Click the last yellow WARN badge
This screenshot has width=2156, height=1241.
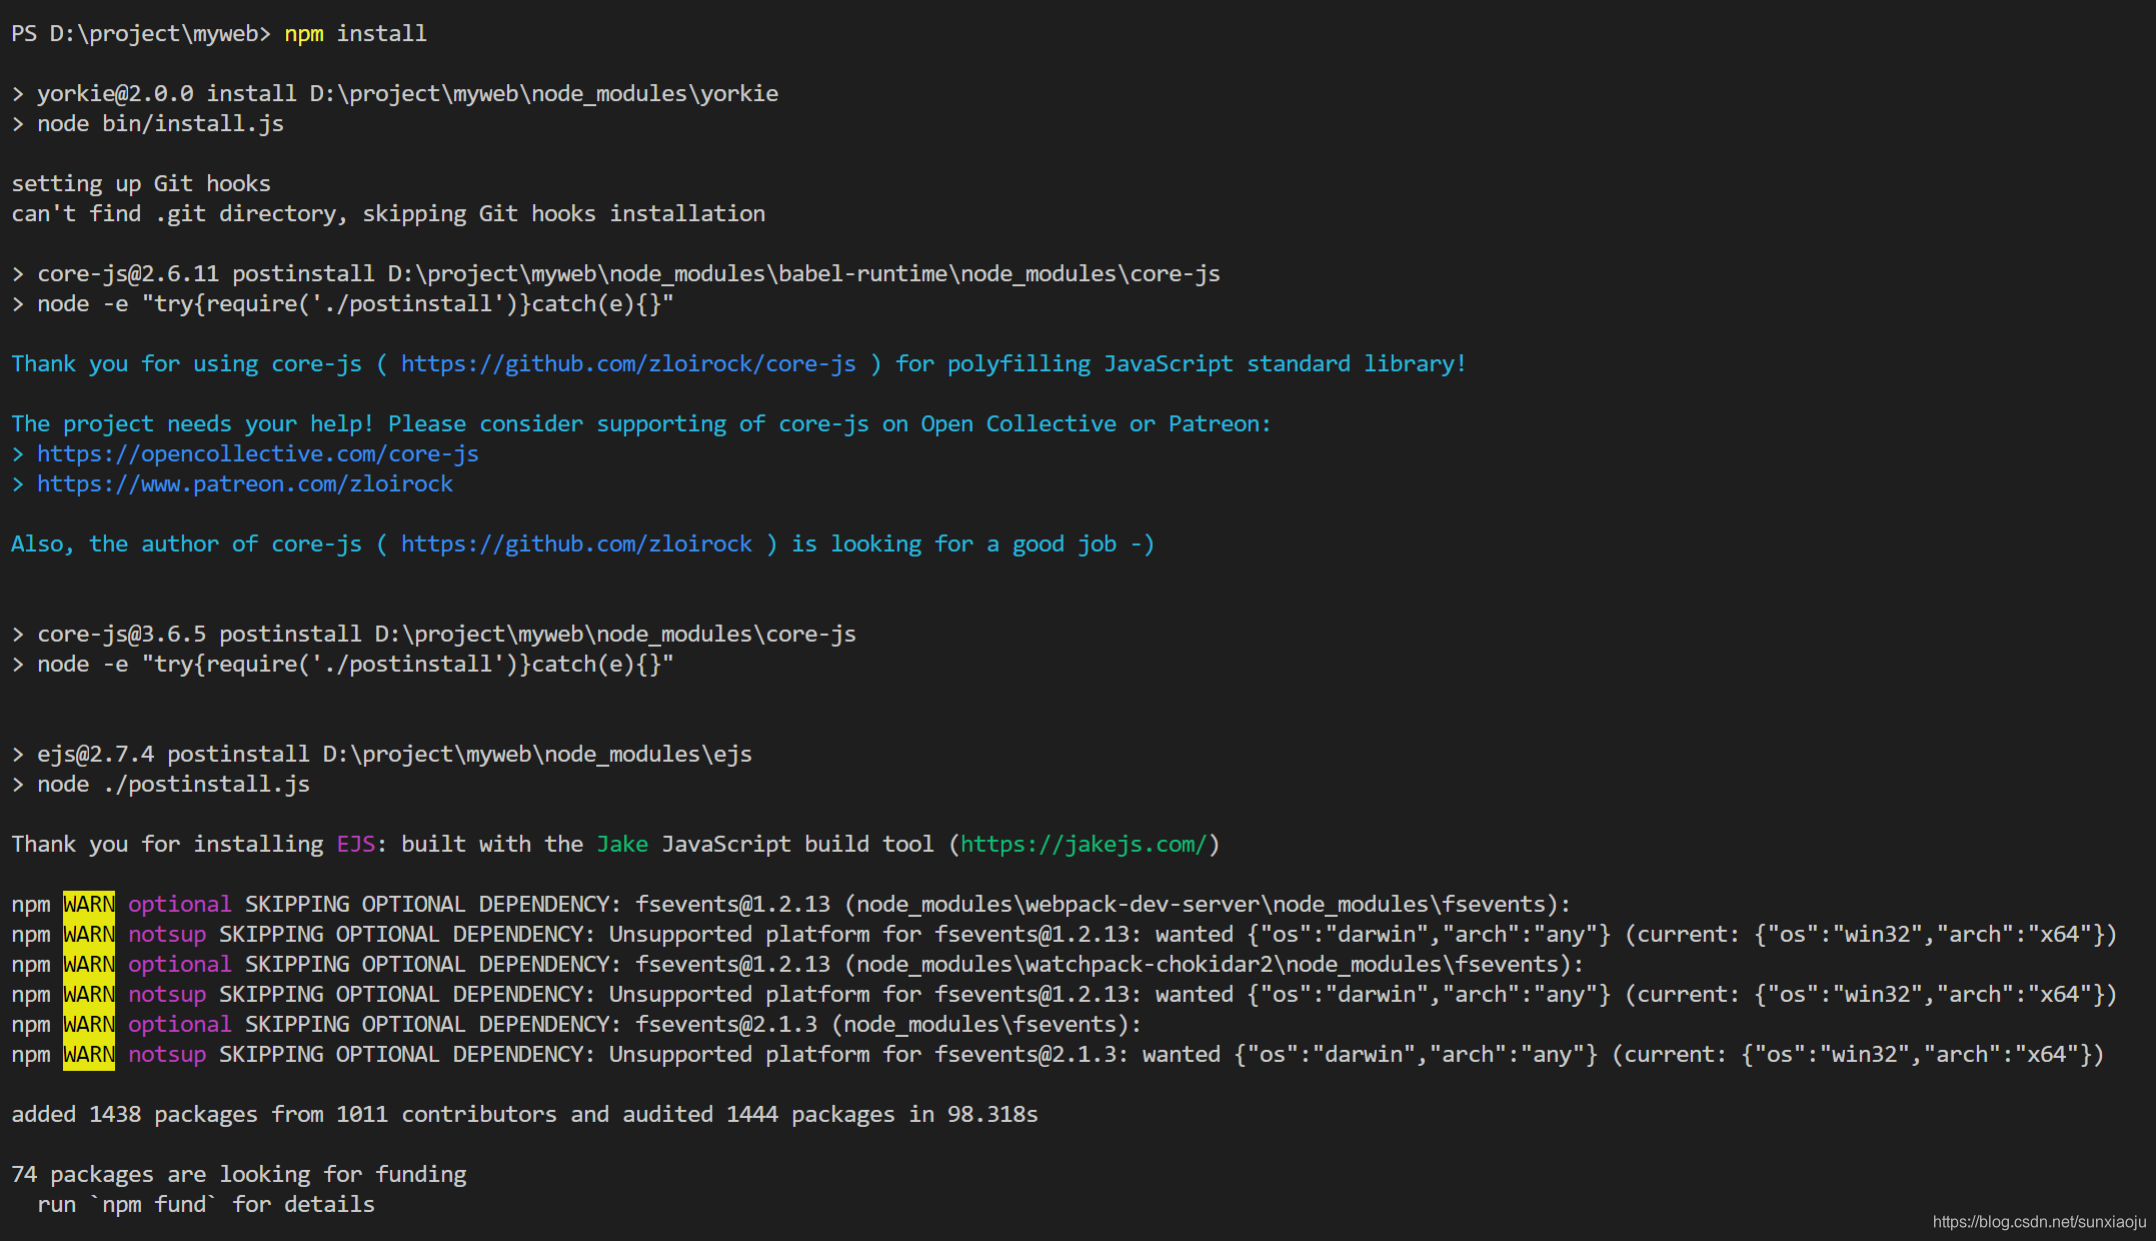coord(89,1054)
